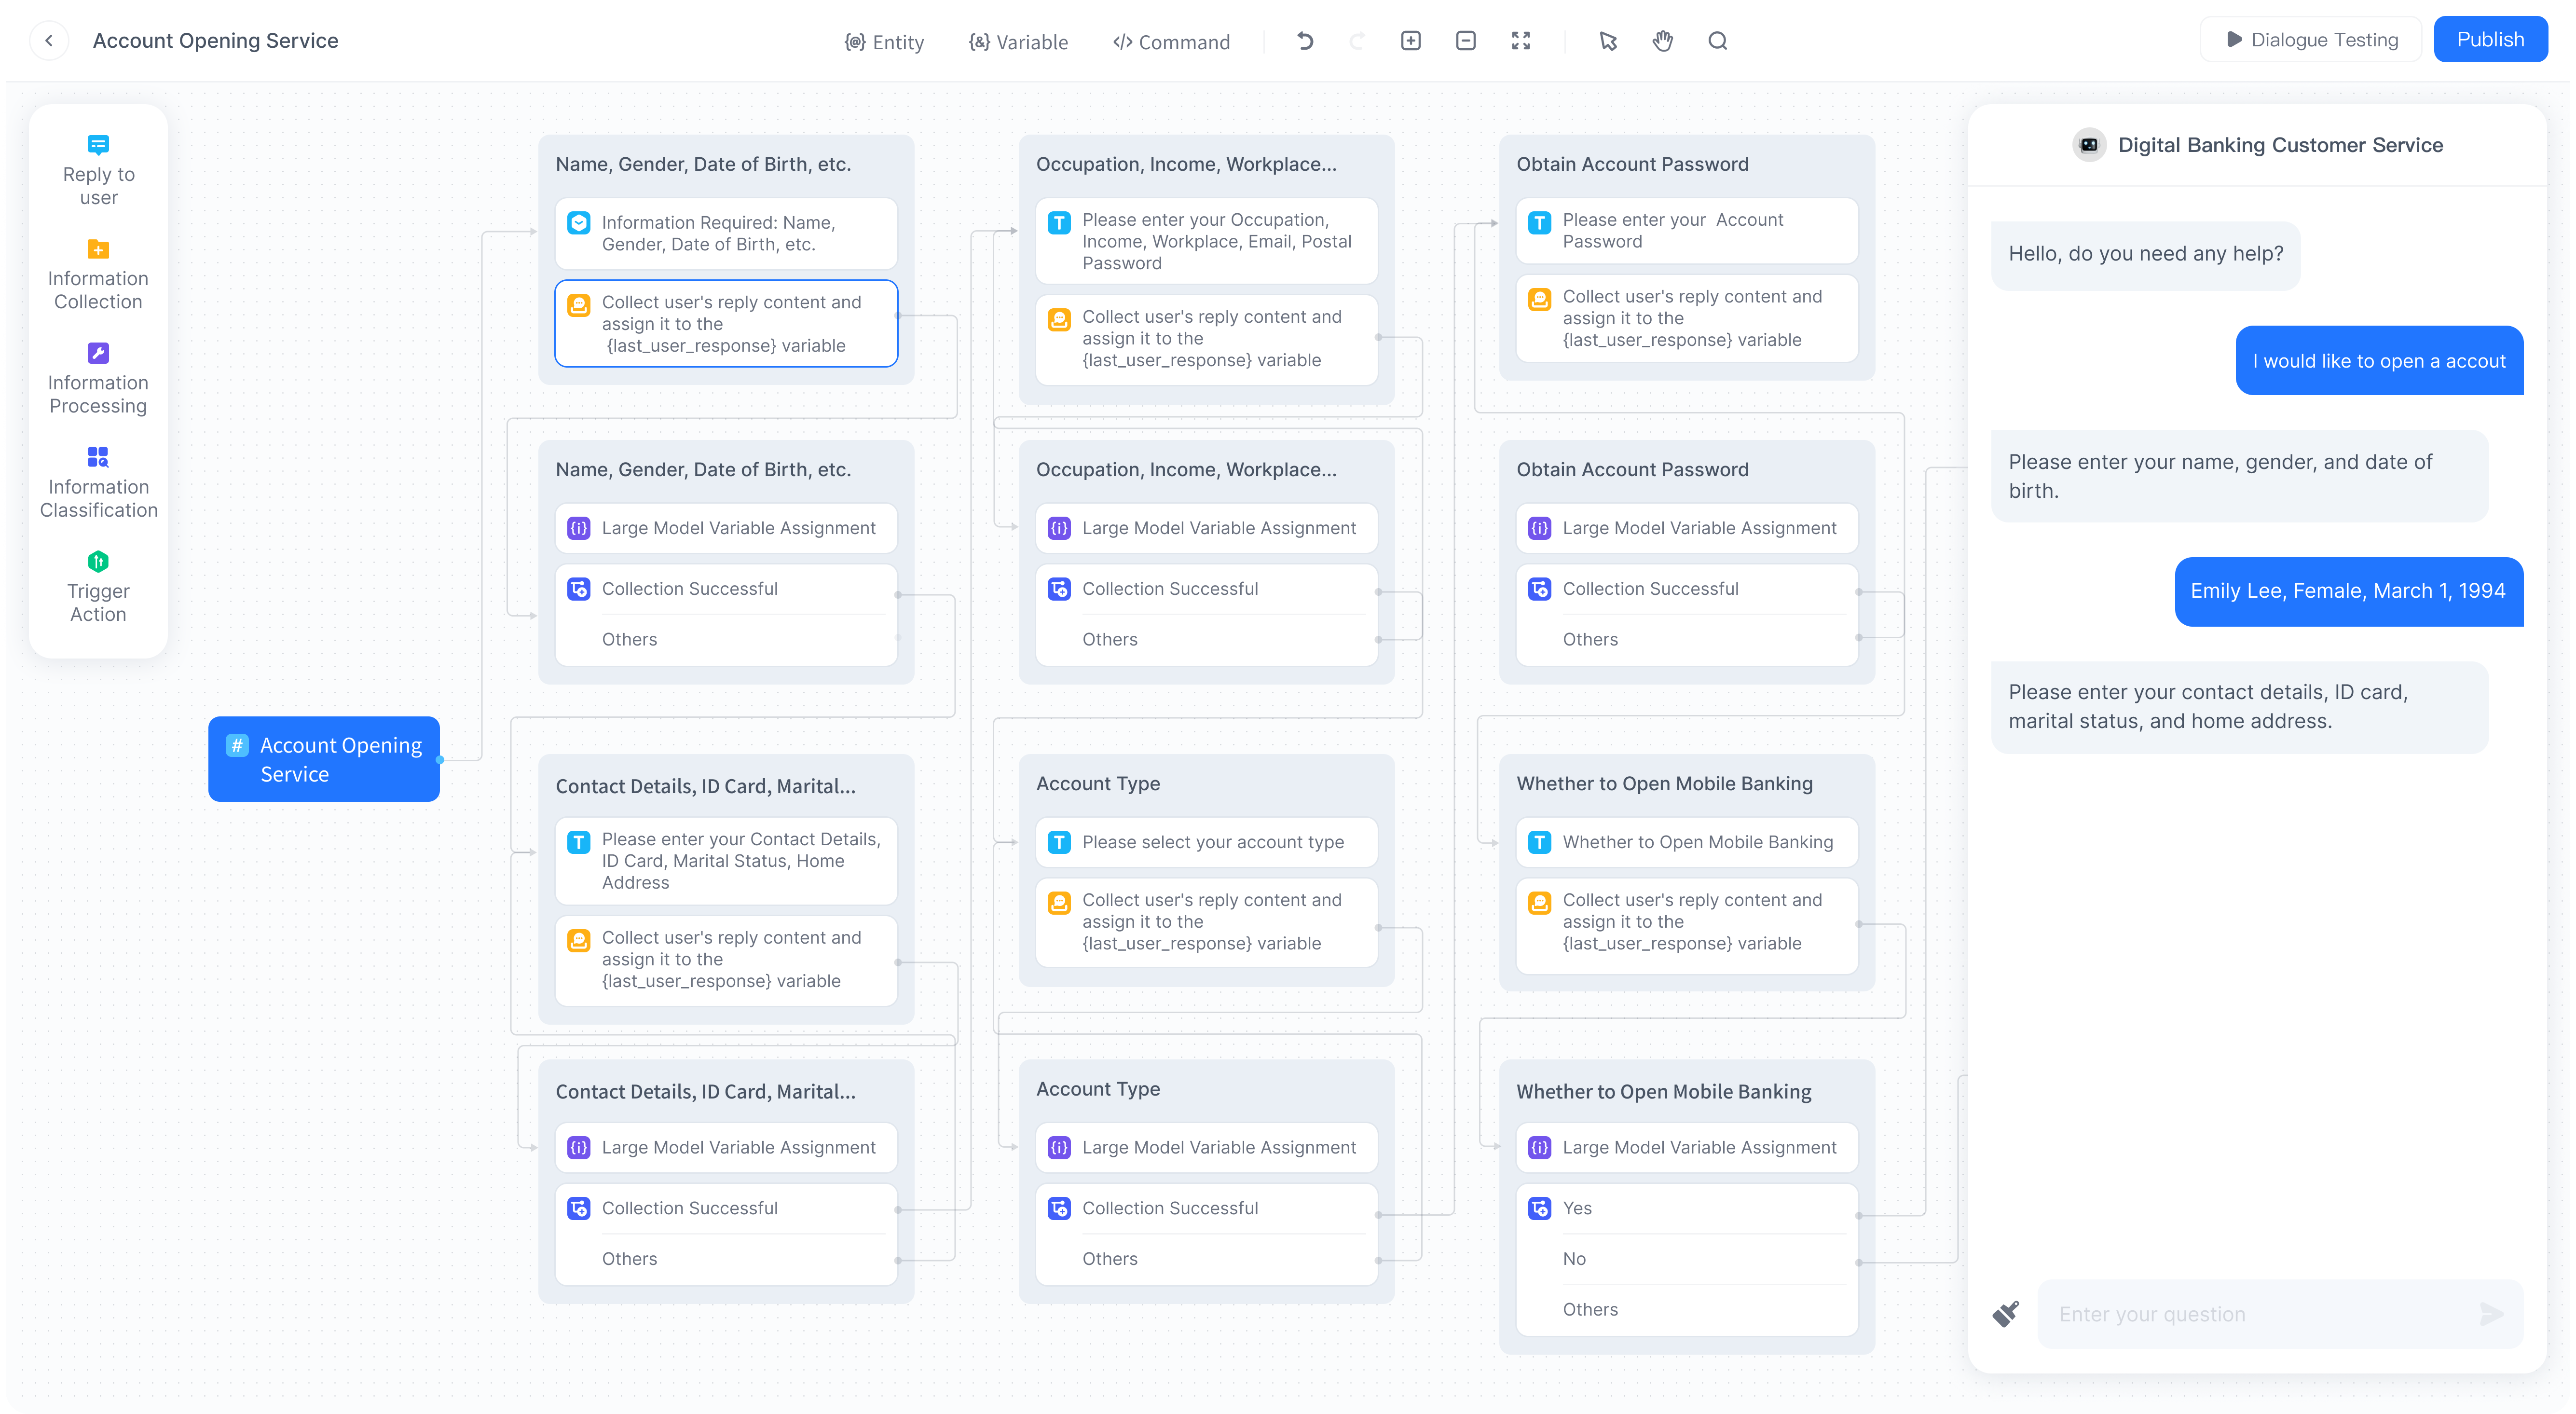Viewport: 2576px width, 1414px height.
Task: Click the zoom in plus icon
Action: [x=1411, y=41]
